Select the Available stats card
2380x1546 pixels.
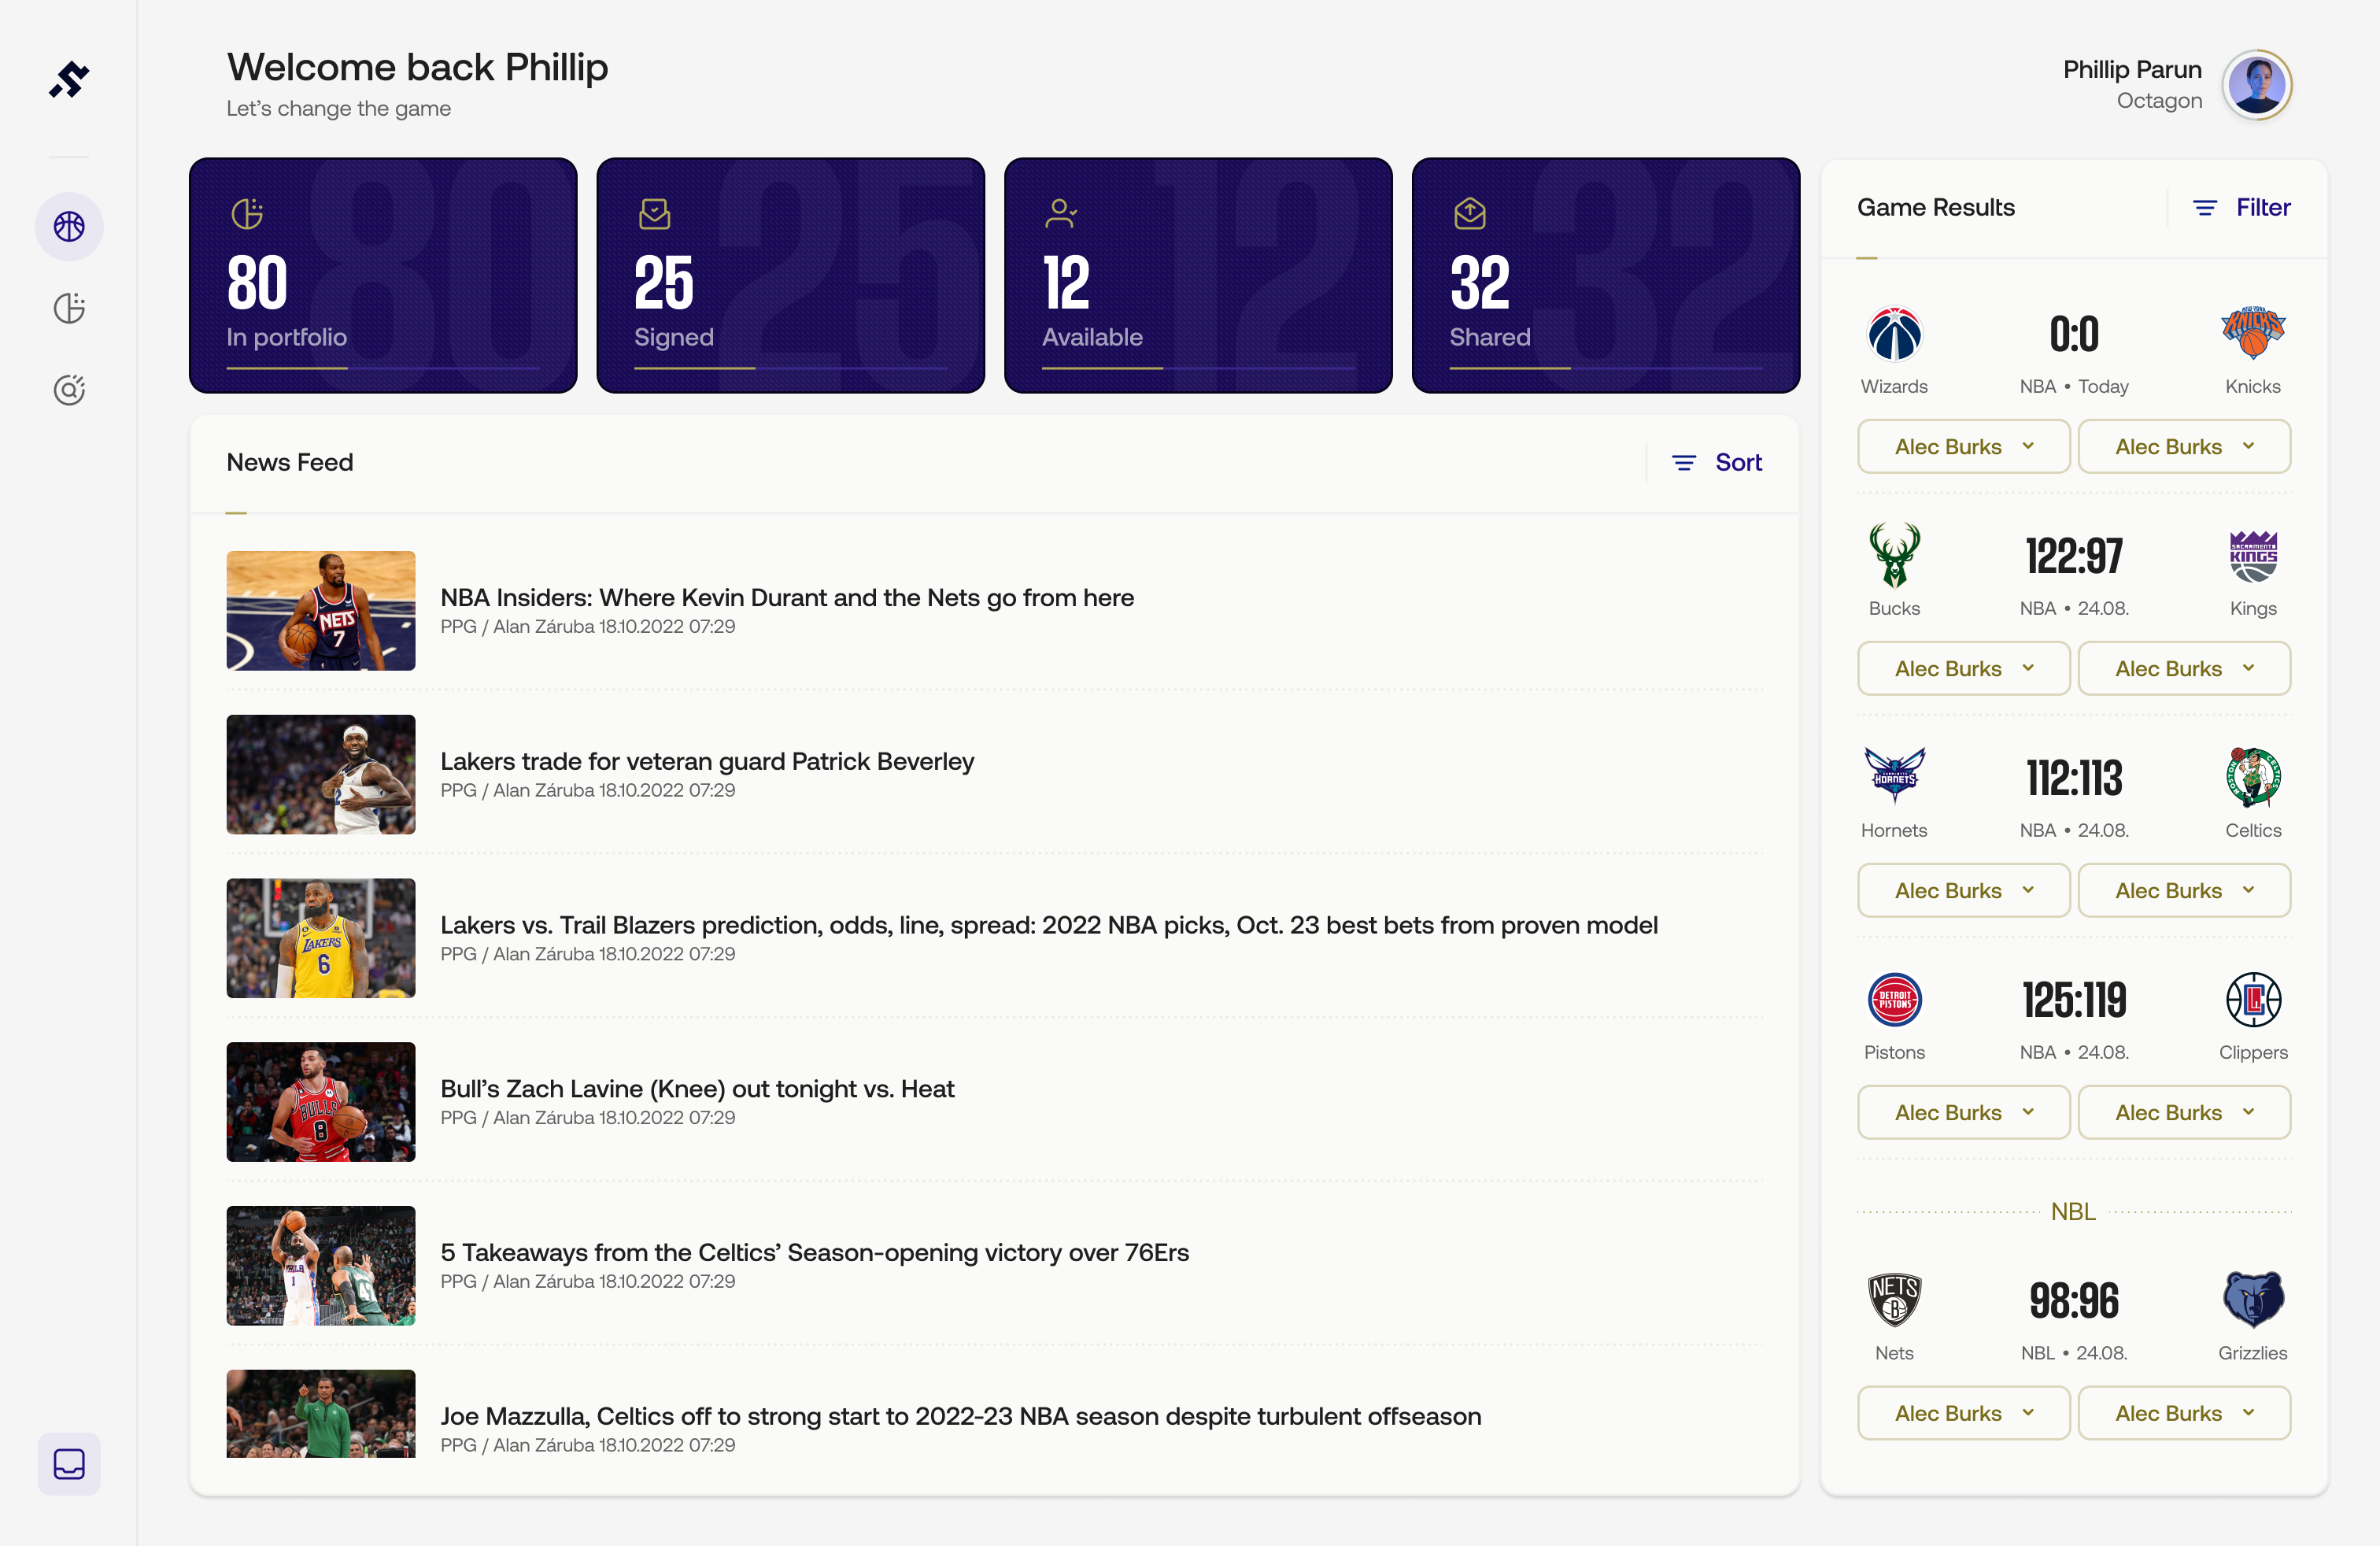(x=1198, y=275)
